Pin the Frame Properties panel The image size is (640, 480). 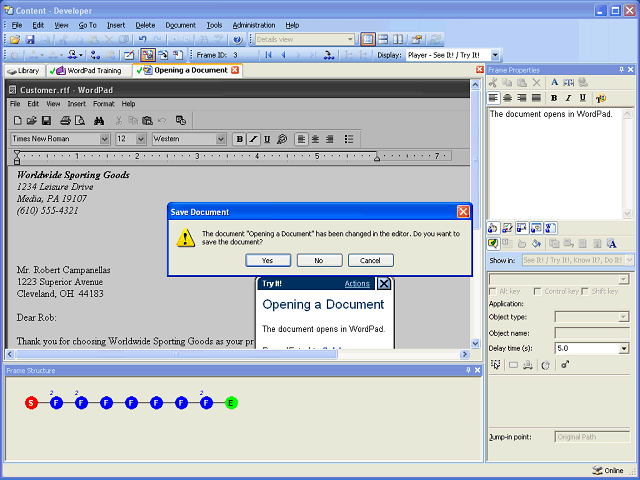pos(621,70)
